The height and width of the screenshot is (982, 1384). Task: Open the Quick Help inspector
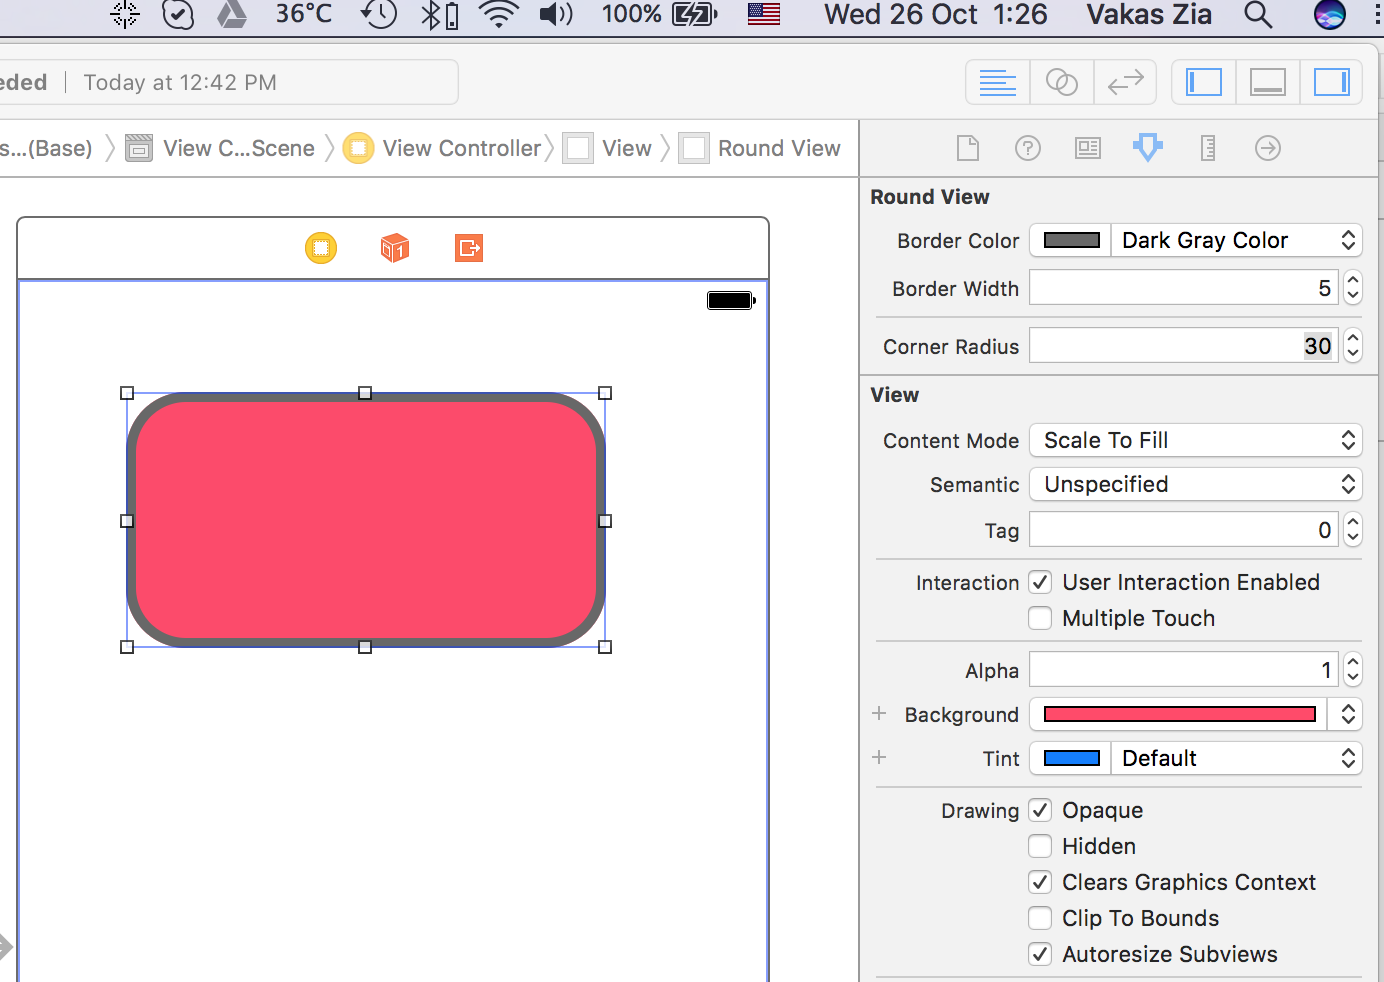[x=1027, y=148]
